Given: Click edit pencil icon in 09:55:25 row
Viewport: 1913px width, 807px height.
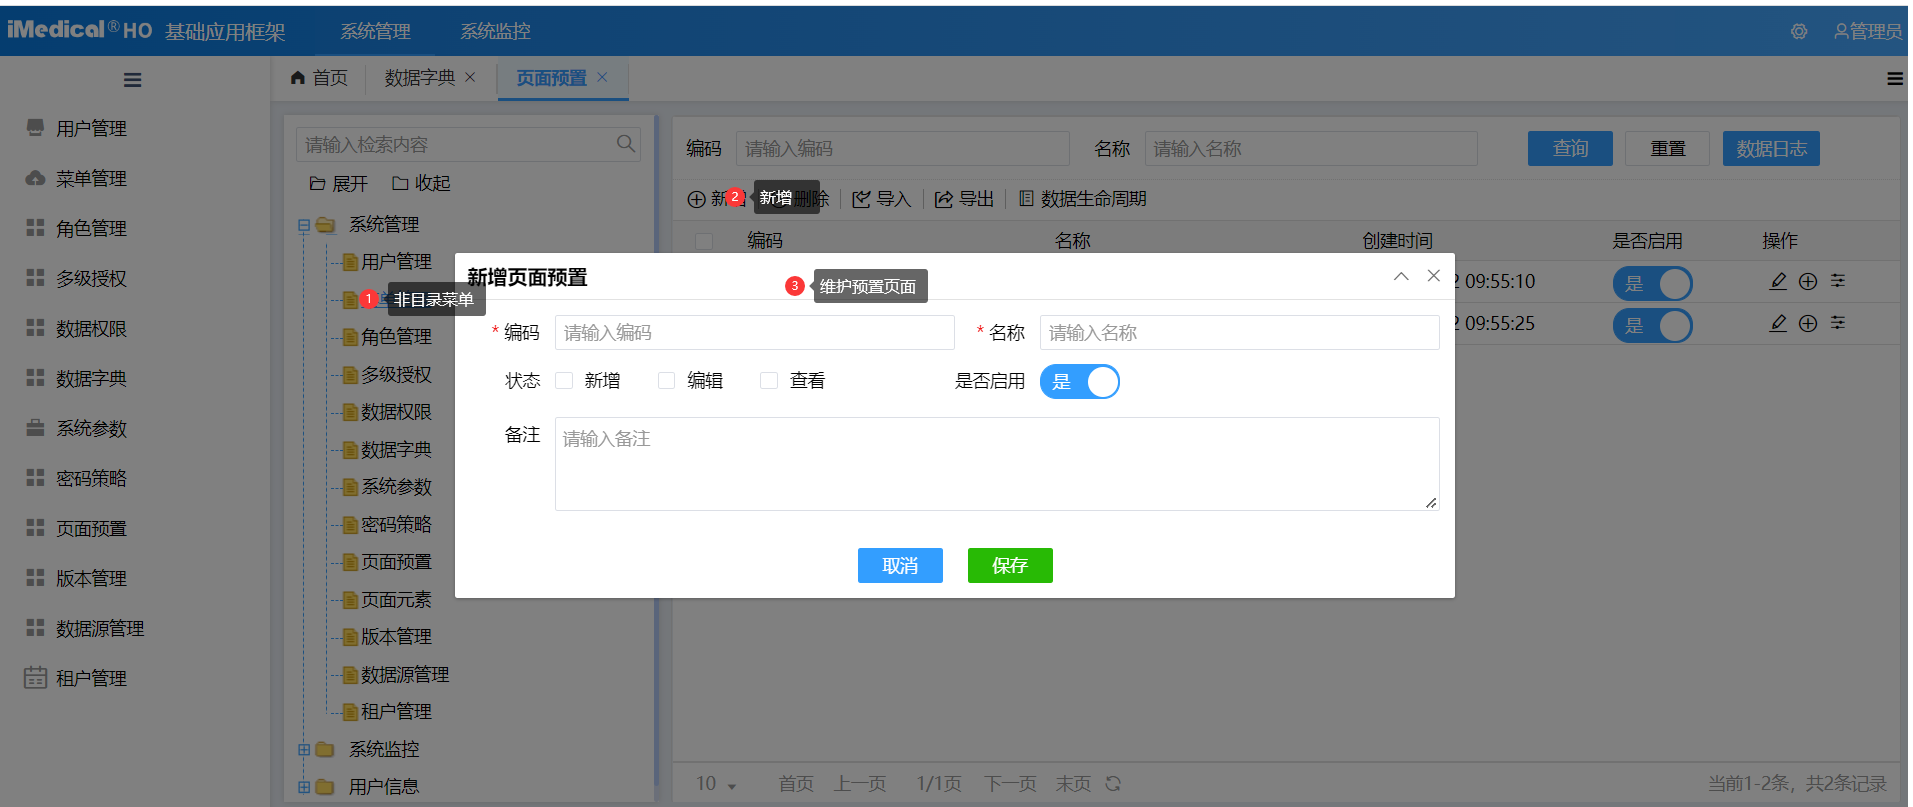Looking at the screenshot, I should pos(1778,323).
